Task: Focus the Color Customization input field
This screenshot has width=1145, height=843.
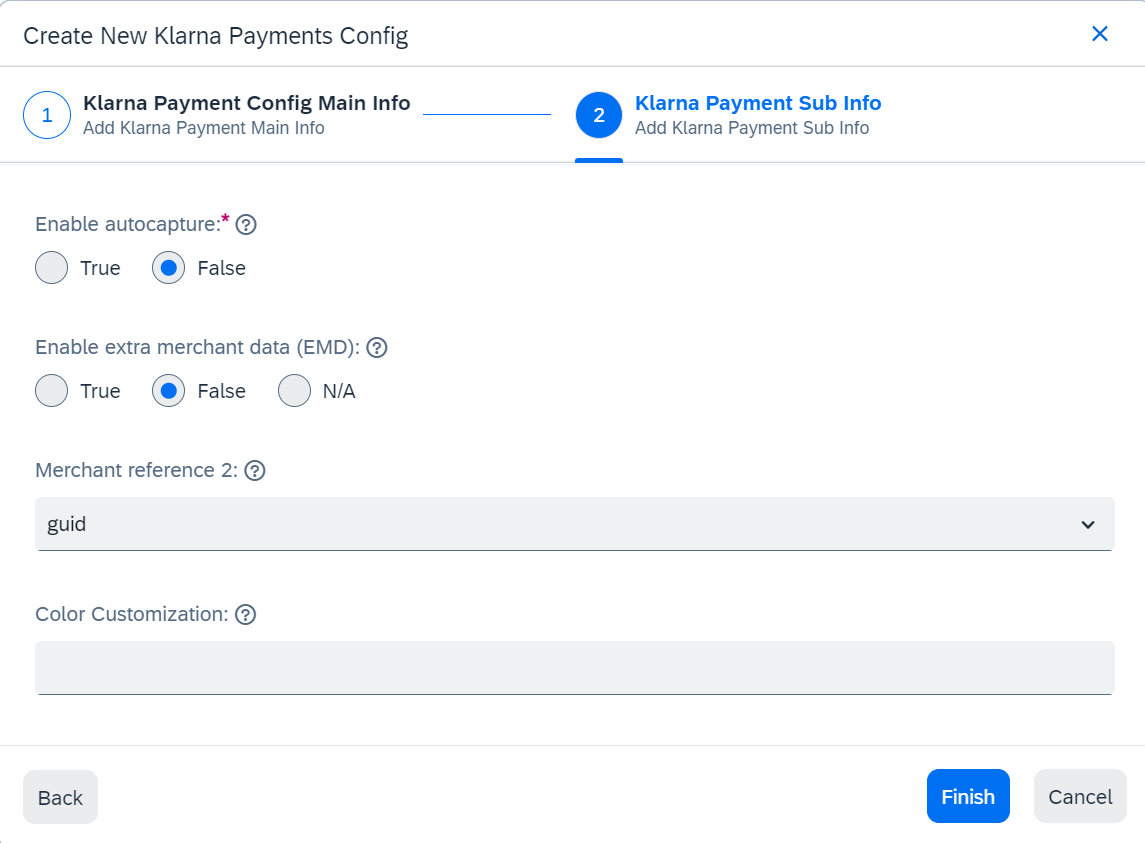Action: (x=575, y=668)
